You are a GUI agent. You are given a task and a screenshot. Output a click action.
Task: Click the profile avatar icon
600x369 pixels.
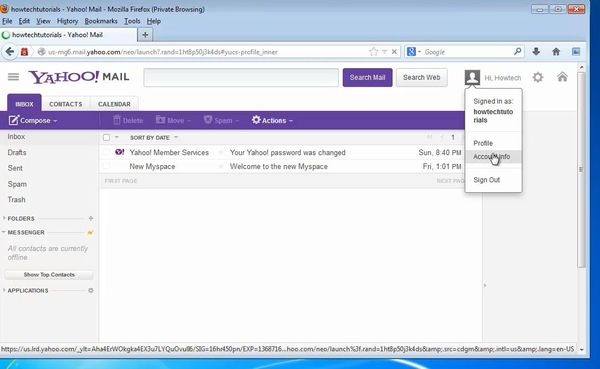coord(472,77)
